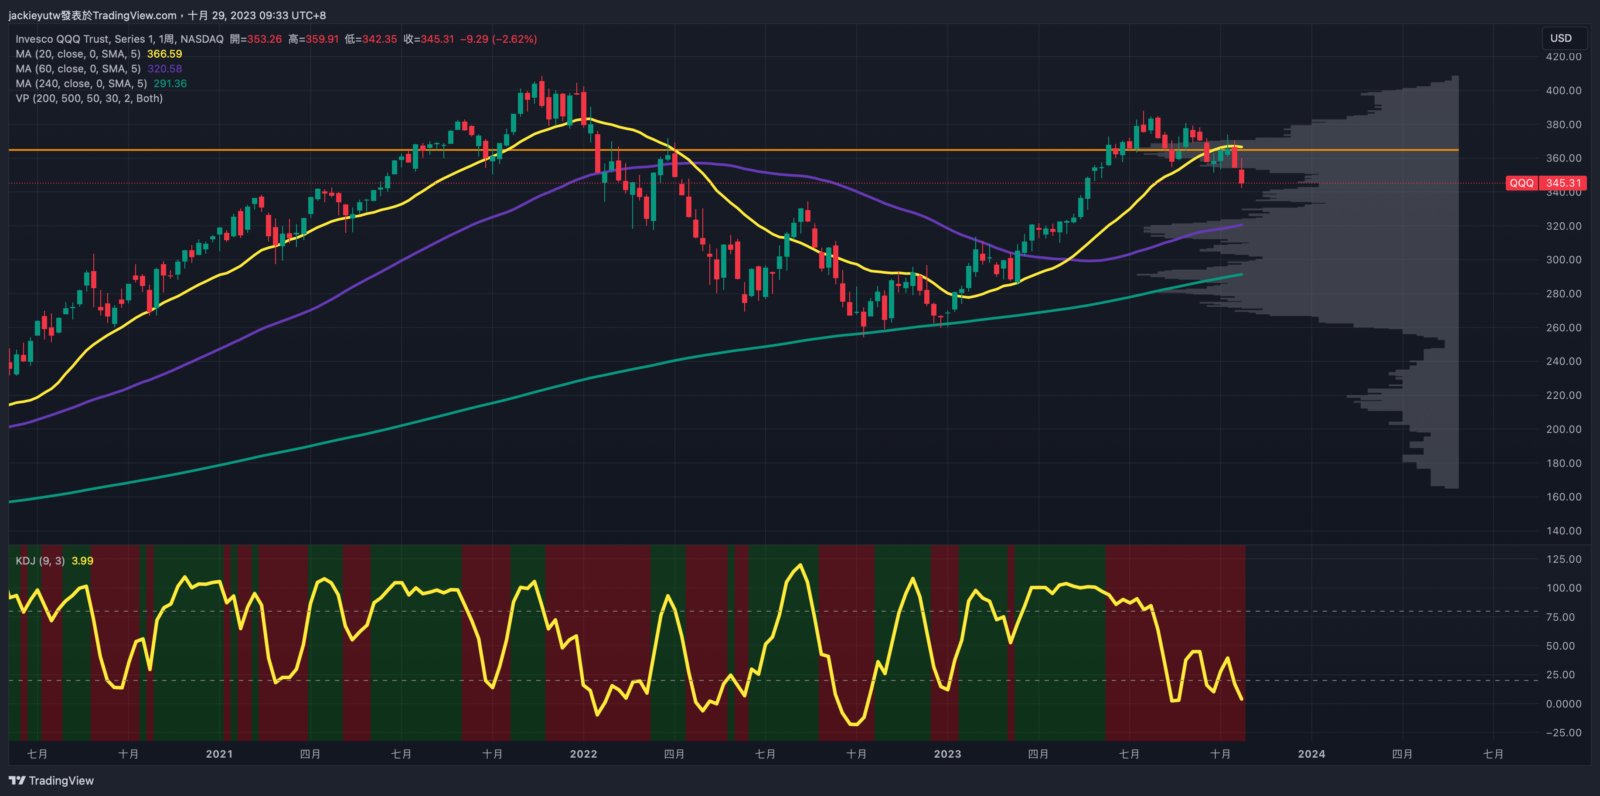
Task: Select the MA 20 indicator legend
Action: (78, 54)
